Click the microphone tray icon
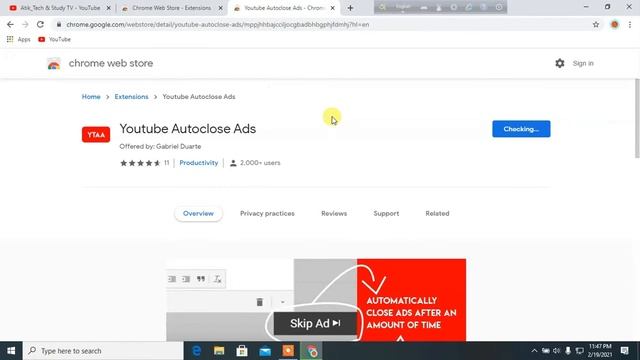The width and height of the screenshot is (640, 360). click(x=568, y=351)
